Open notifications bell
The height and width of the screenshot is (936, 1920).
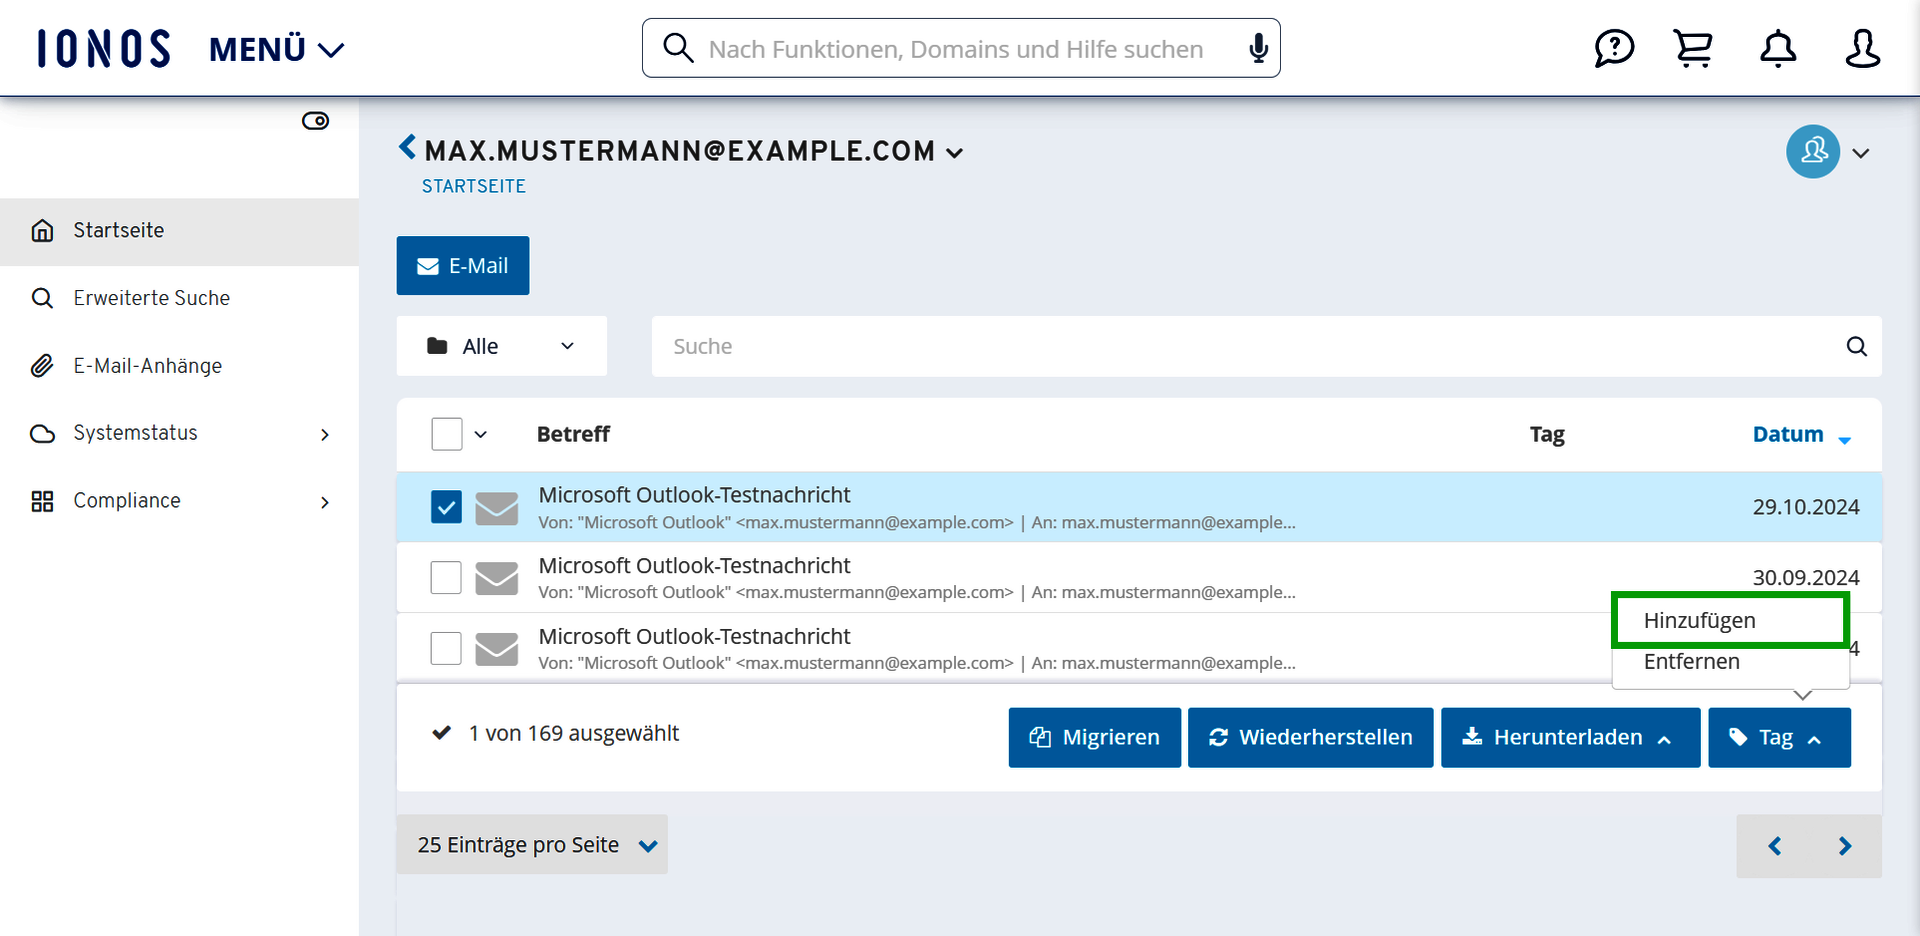click(1778, 48)
